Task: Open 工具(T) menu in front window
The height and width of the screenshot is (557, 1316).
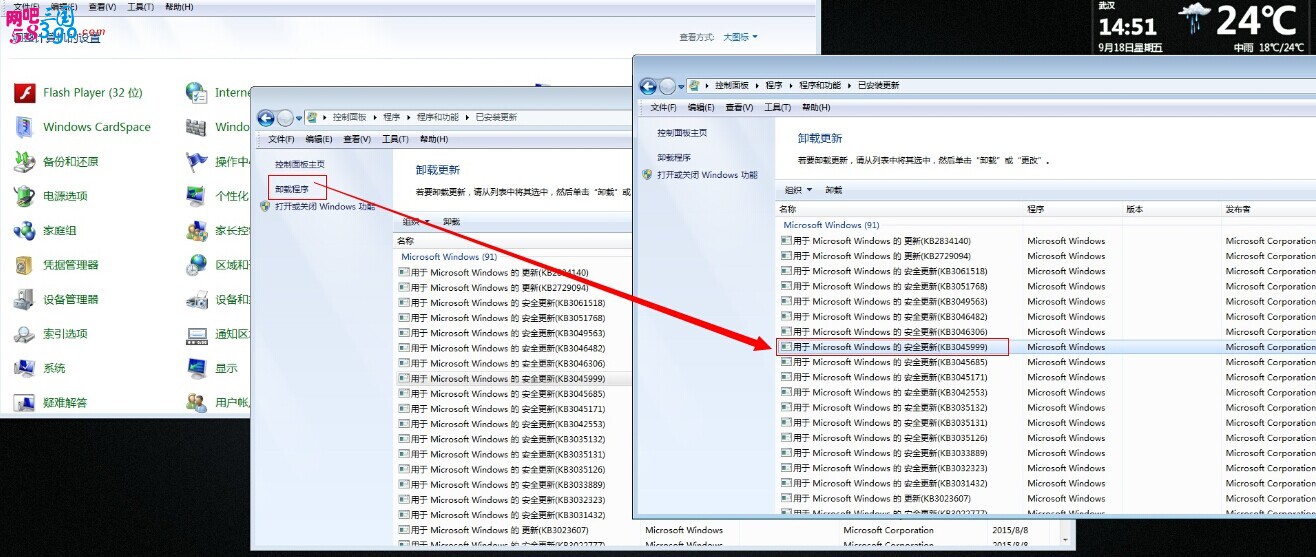Action: 777,108
